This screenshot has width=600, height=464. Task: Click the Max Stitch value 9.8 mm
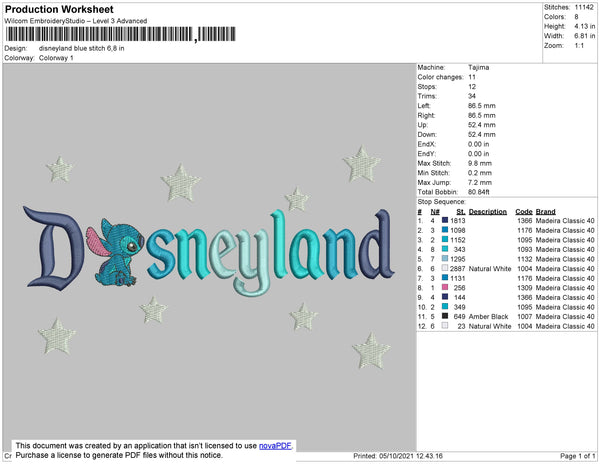point(480,163)
